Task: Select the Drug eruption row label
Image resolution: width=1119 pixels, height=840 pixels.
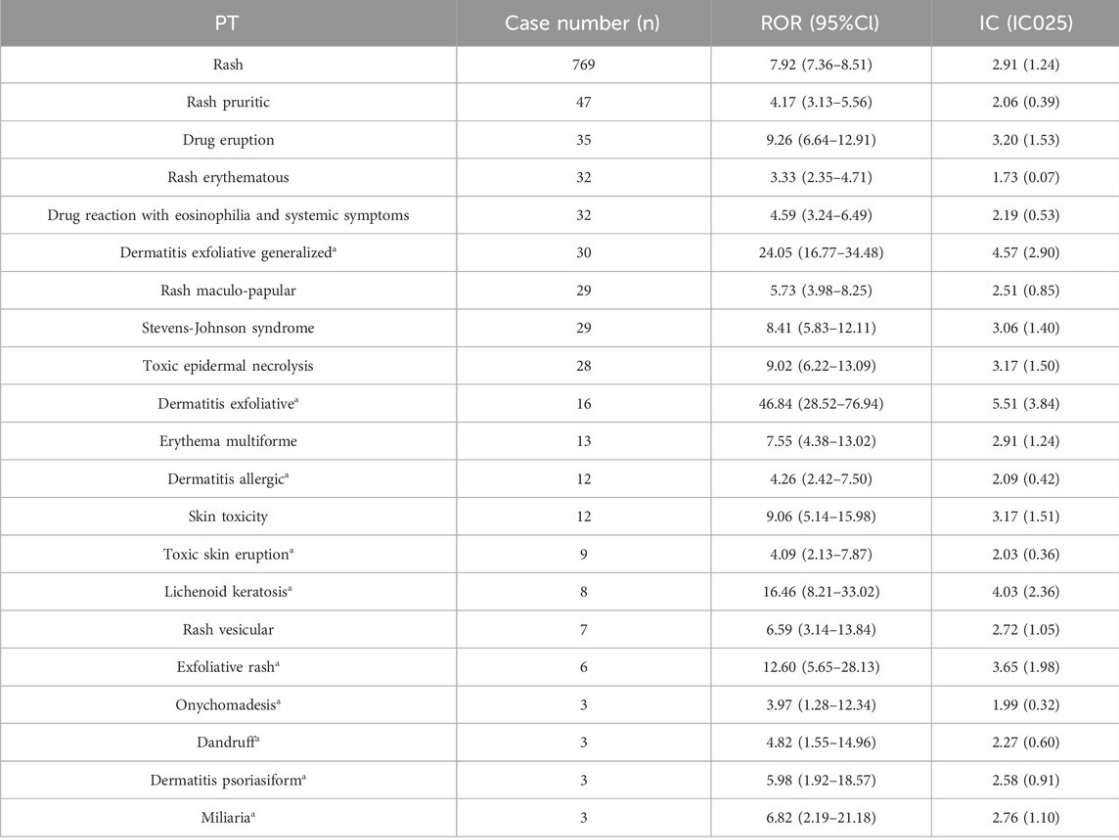Action: (x=228, y=140)
